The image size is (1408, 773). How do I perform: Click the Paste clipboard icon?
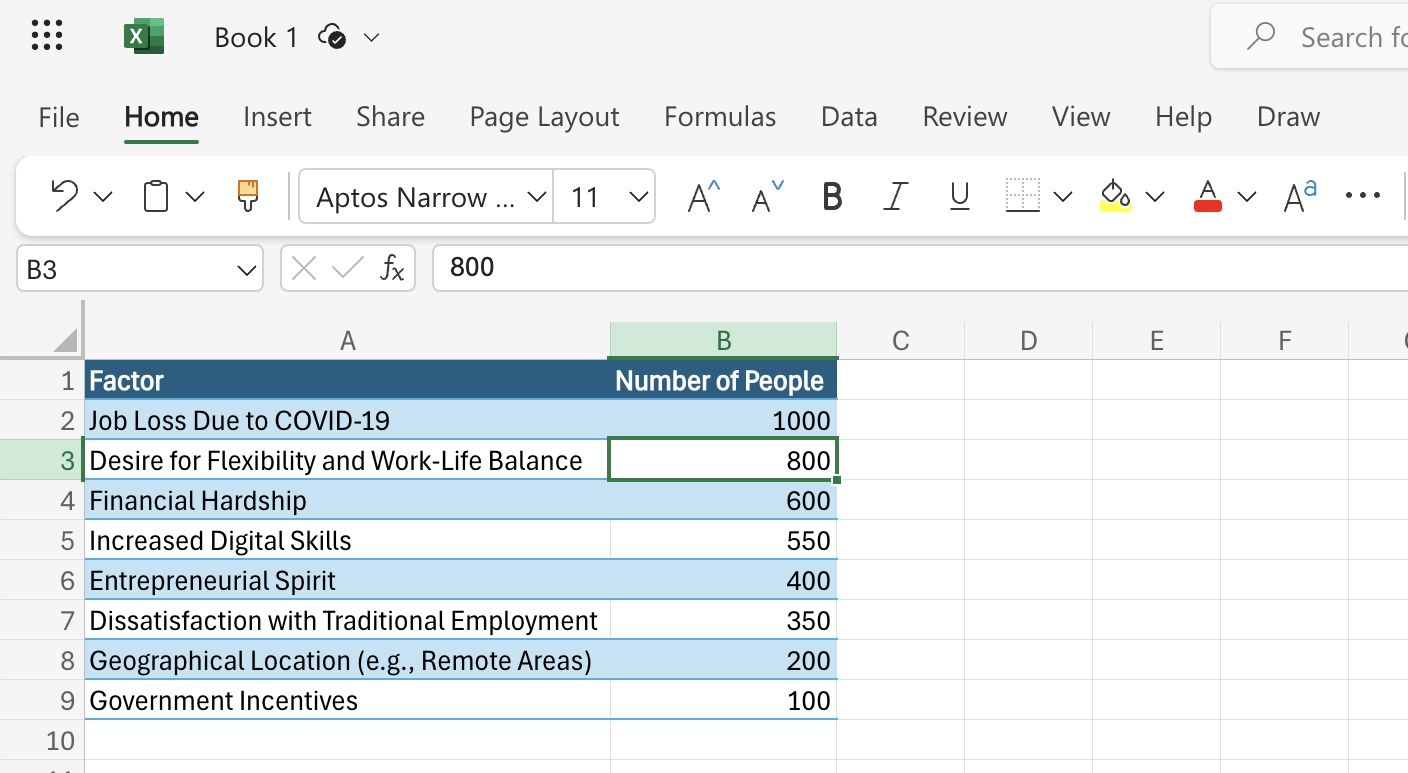coord(155,196)
